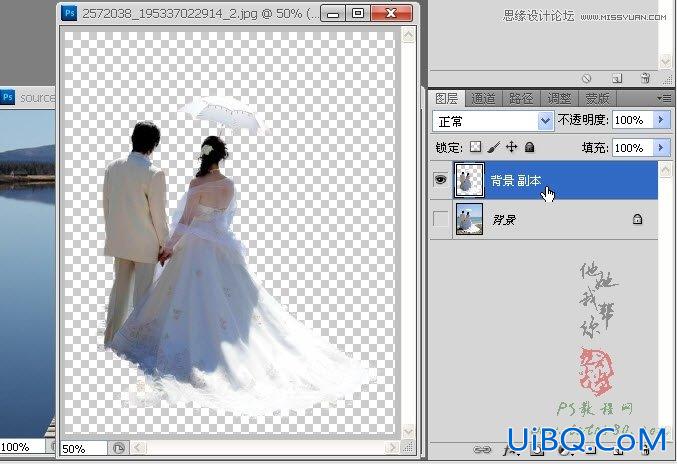Click the 不透明度 label

pos(583,120)
